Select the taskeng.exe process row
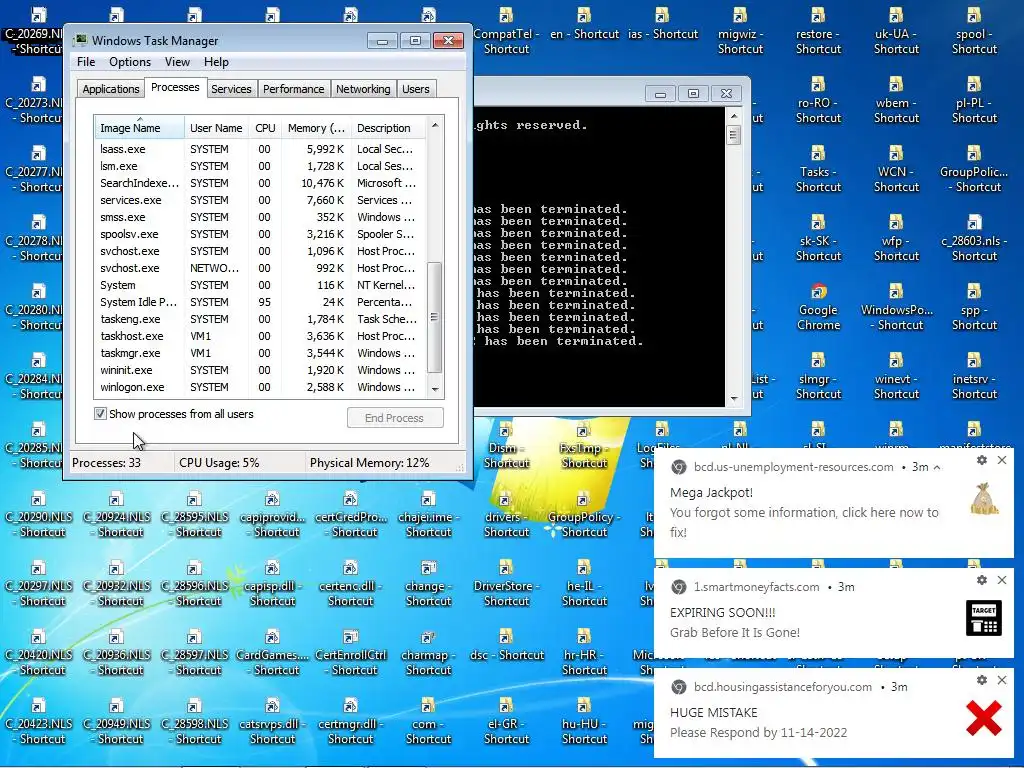The height and width of the screenshot is (768, 1024). pos(259,319)
